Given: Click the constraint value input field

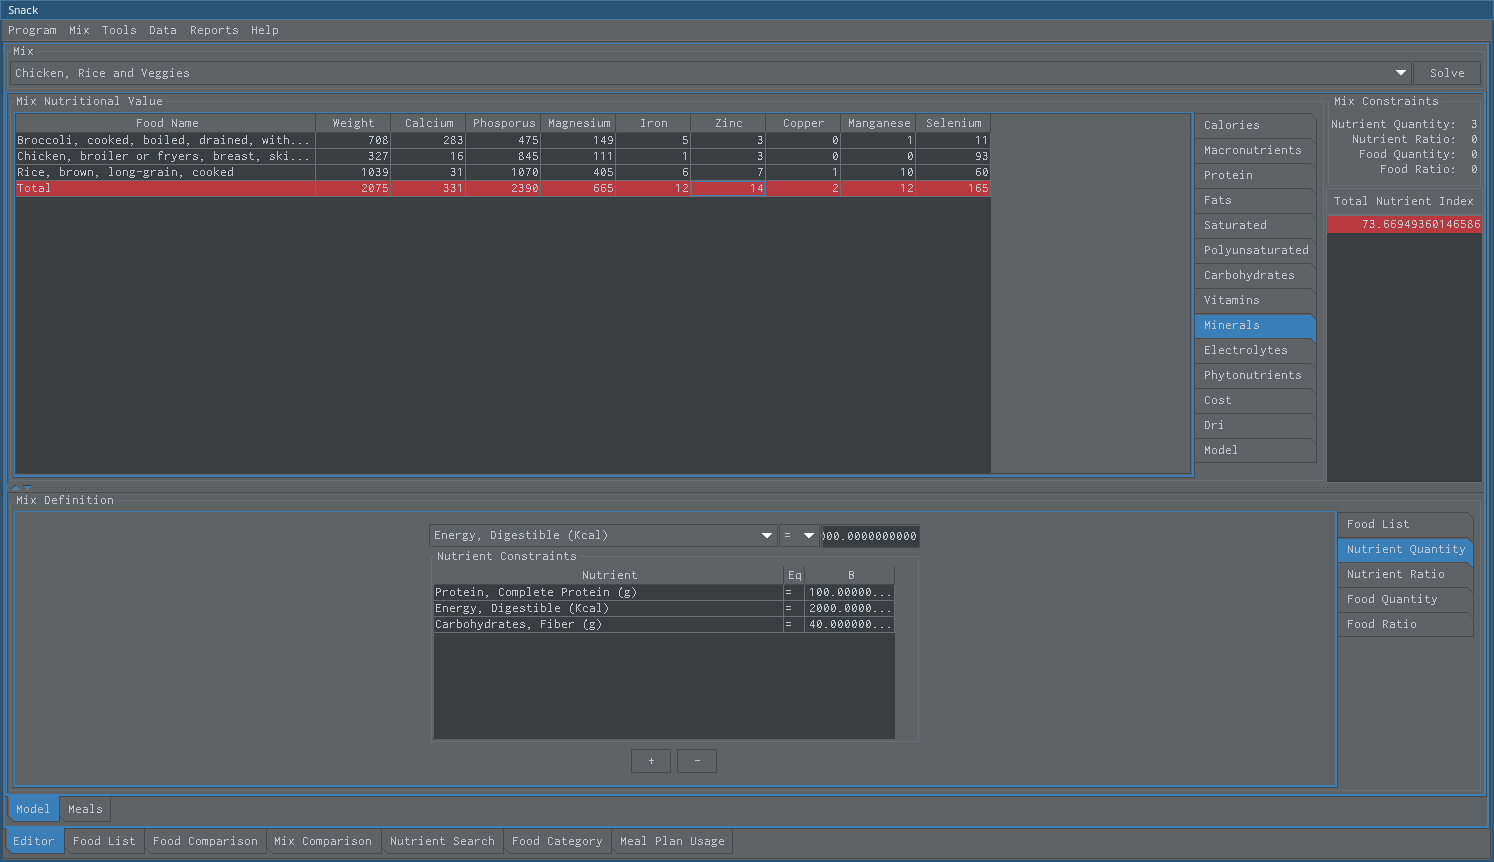Looking at the screenshot, I should click(870, 536).
